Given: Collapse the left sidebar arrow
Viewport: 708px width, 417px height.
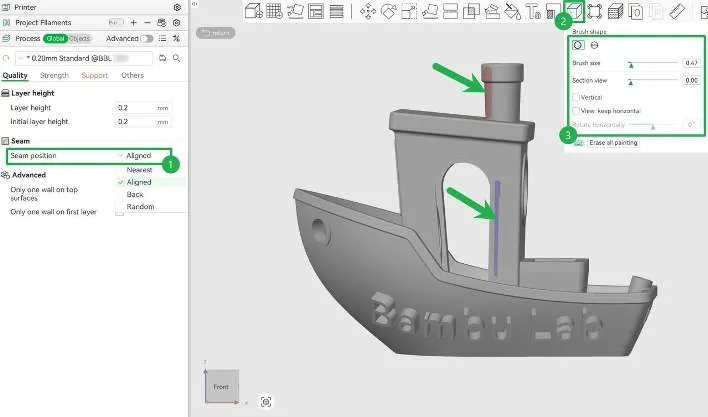Looking at the screenshot, I should click(194, 4).
